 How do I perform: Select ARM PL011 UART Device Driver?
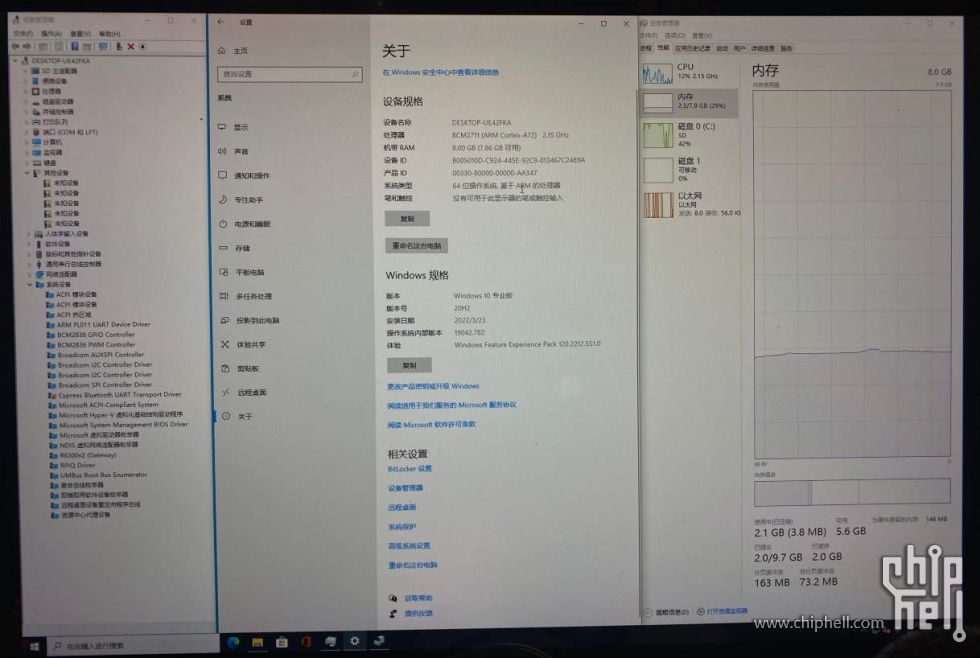[103, 325]
